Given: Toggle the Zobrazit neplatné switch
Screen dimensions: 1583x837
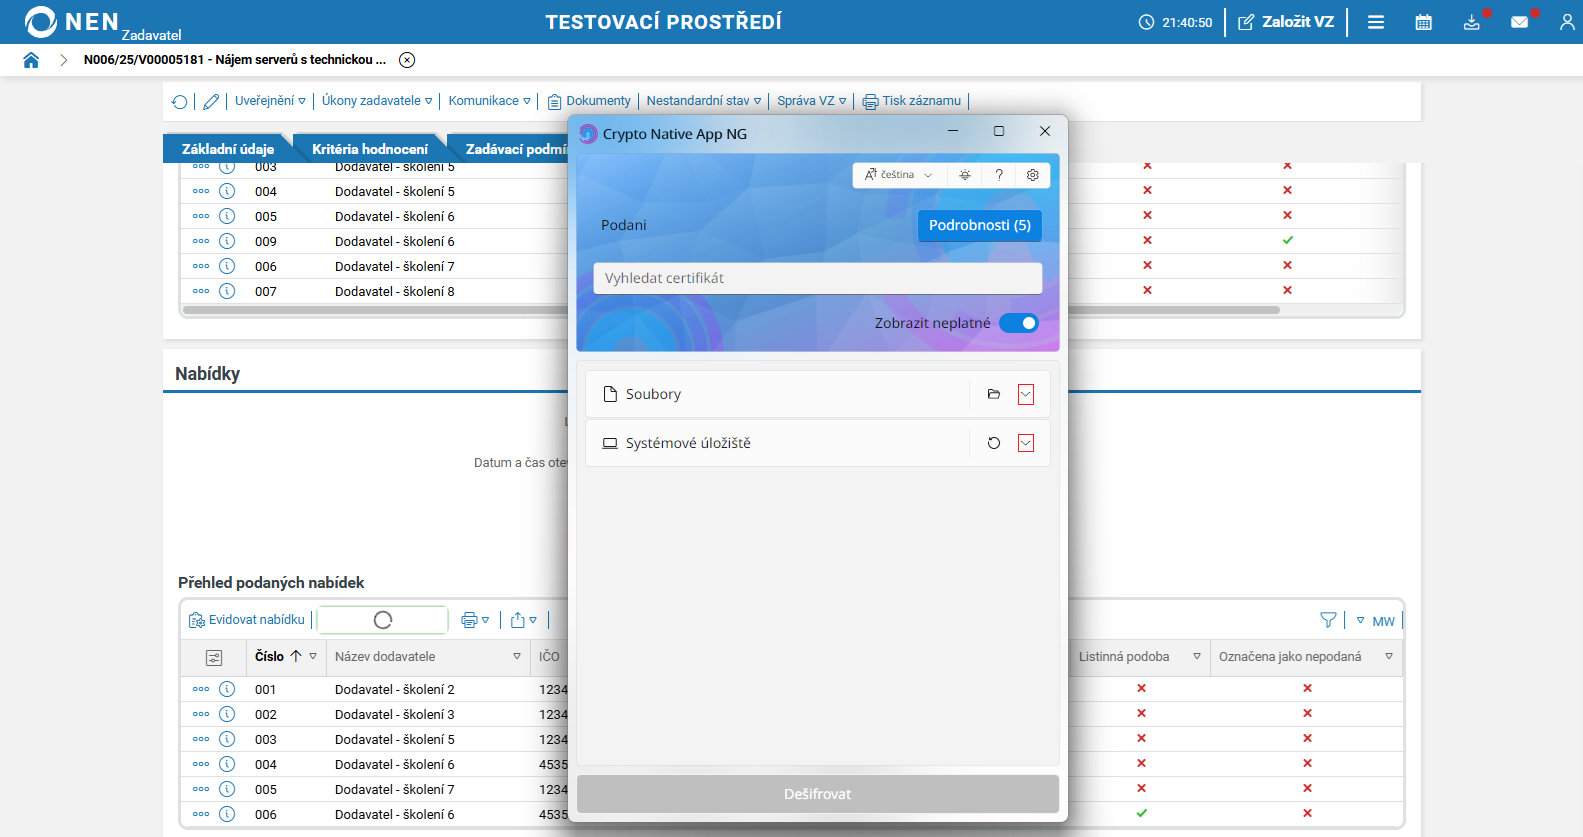Looking at the screenshot, I should (x=1019, y=323).
